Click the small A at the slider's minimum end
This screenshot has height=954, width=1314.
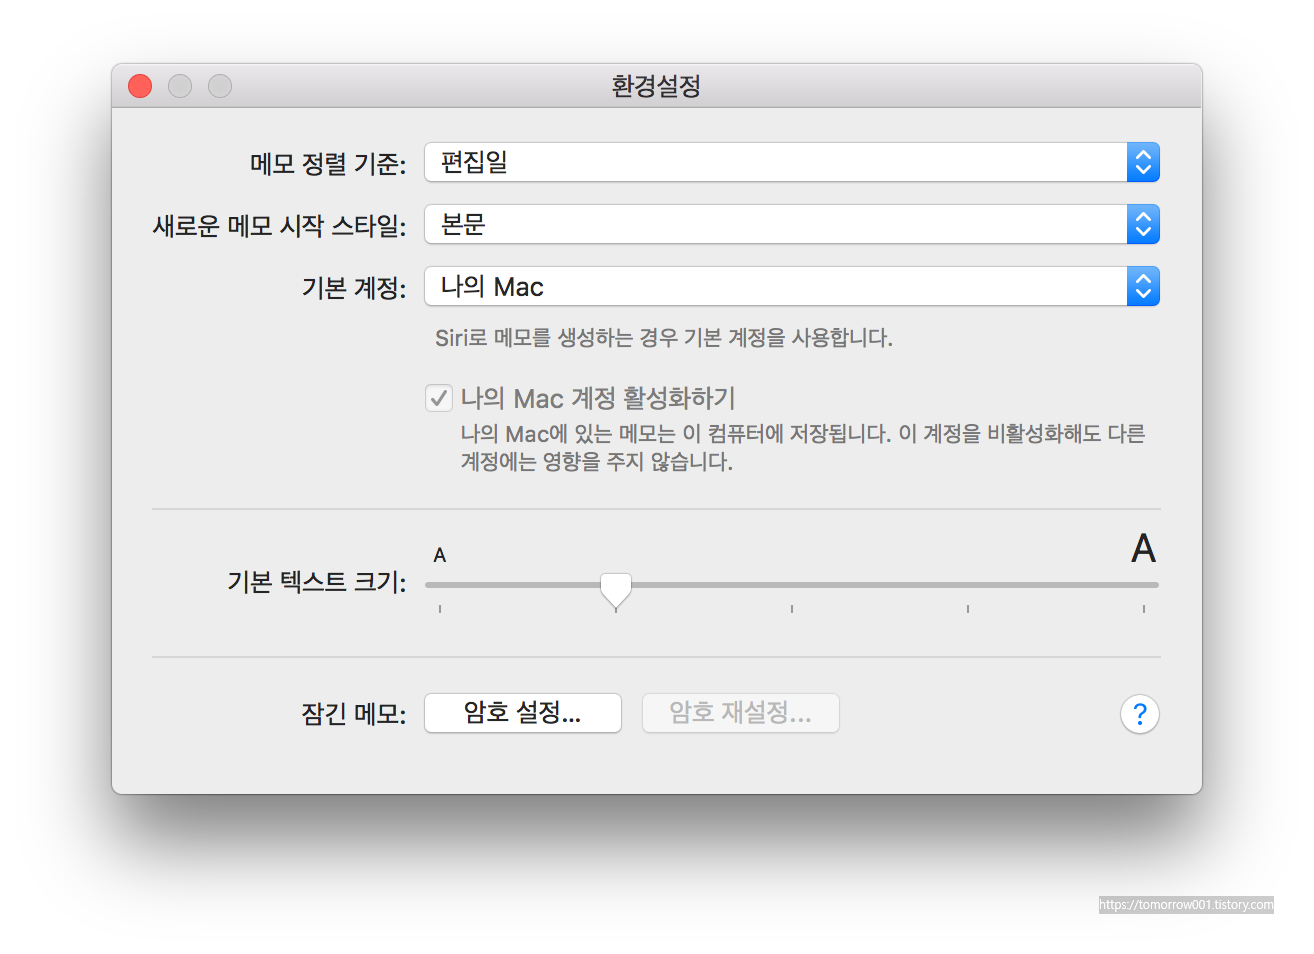pyautogui.click(x=440, y=555)
